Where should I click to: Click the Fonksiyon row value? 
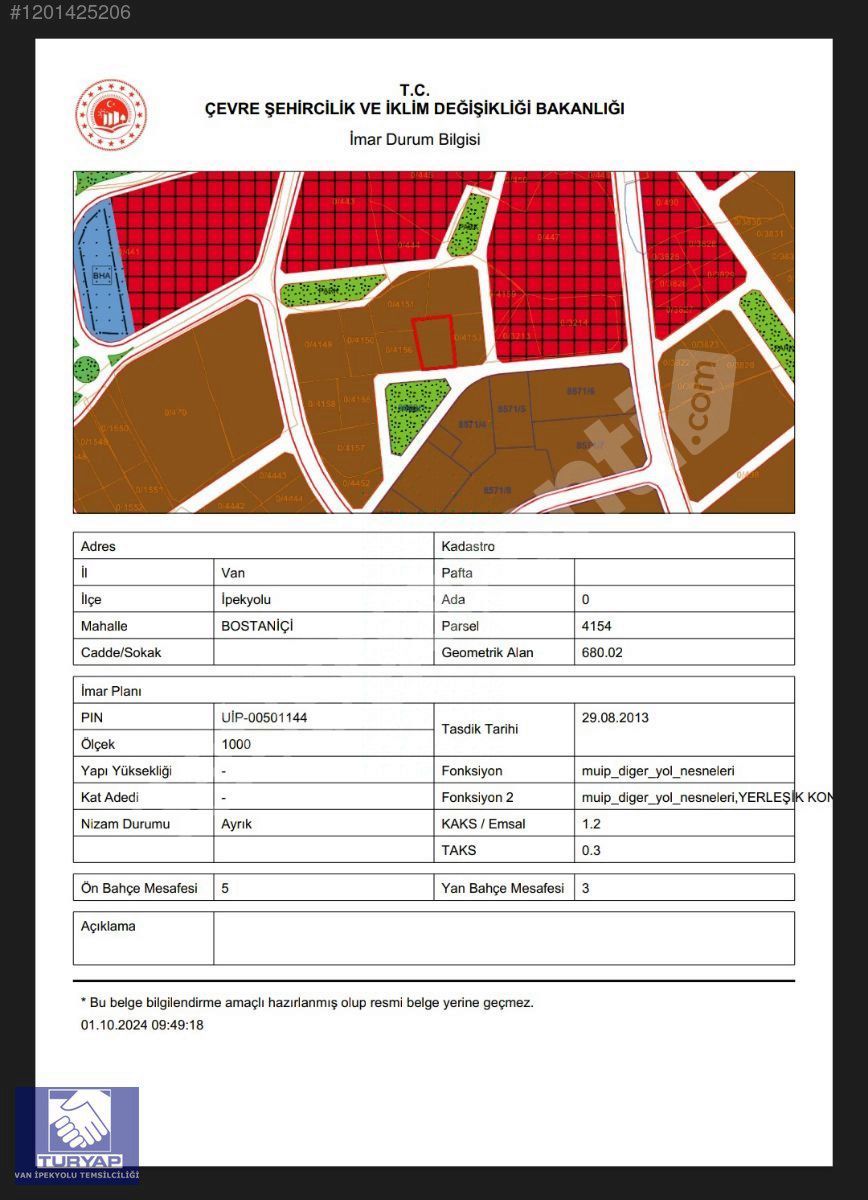point(658,771)
